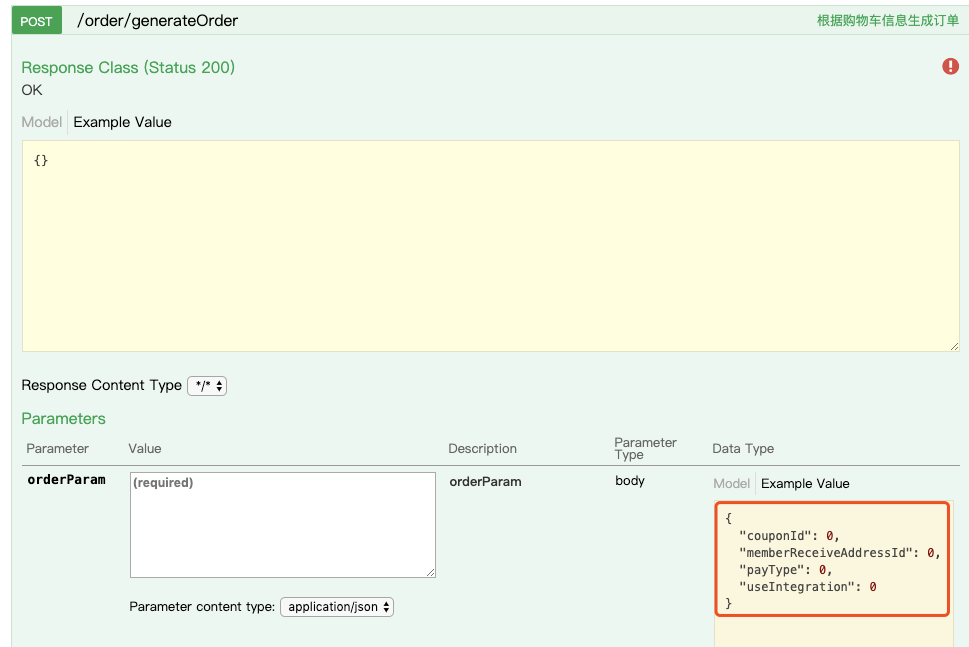This screenshot has width=969, height=647.
Task: Open the /order/generateOrder endpoint path
Action: (157, 20)
